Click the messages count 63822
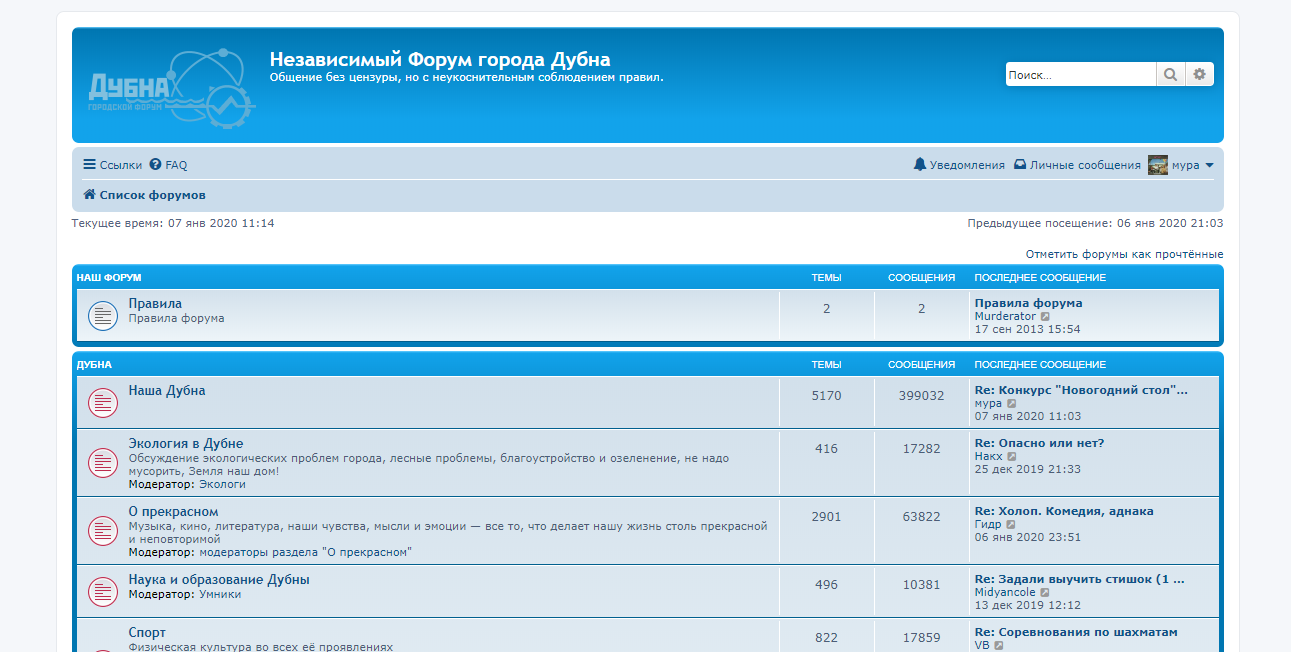This screenshot has width=1291, height=652. (x=921, y=517)
